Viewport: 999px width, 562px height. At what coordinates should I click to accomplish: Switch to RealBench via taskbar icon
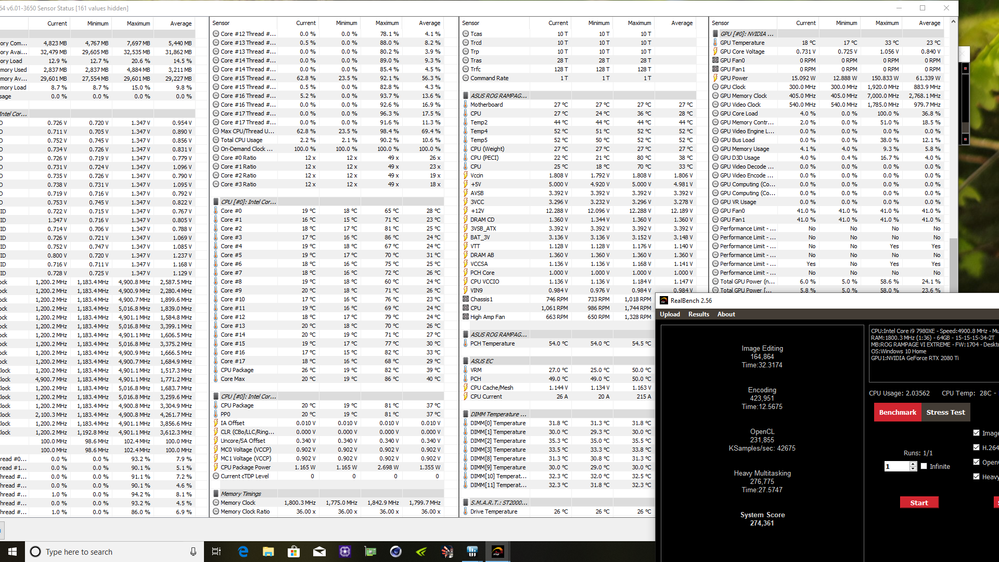pos(498,552)
